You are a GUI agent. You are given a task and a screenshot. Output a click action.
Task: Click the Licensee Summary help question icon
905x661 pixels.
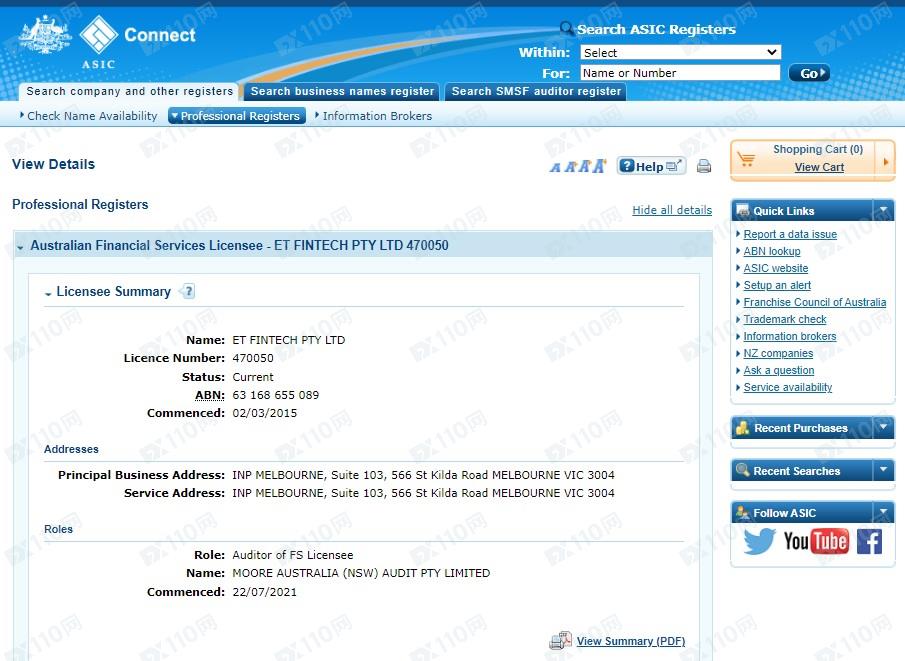pos(187,292)
